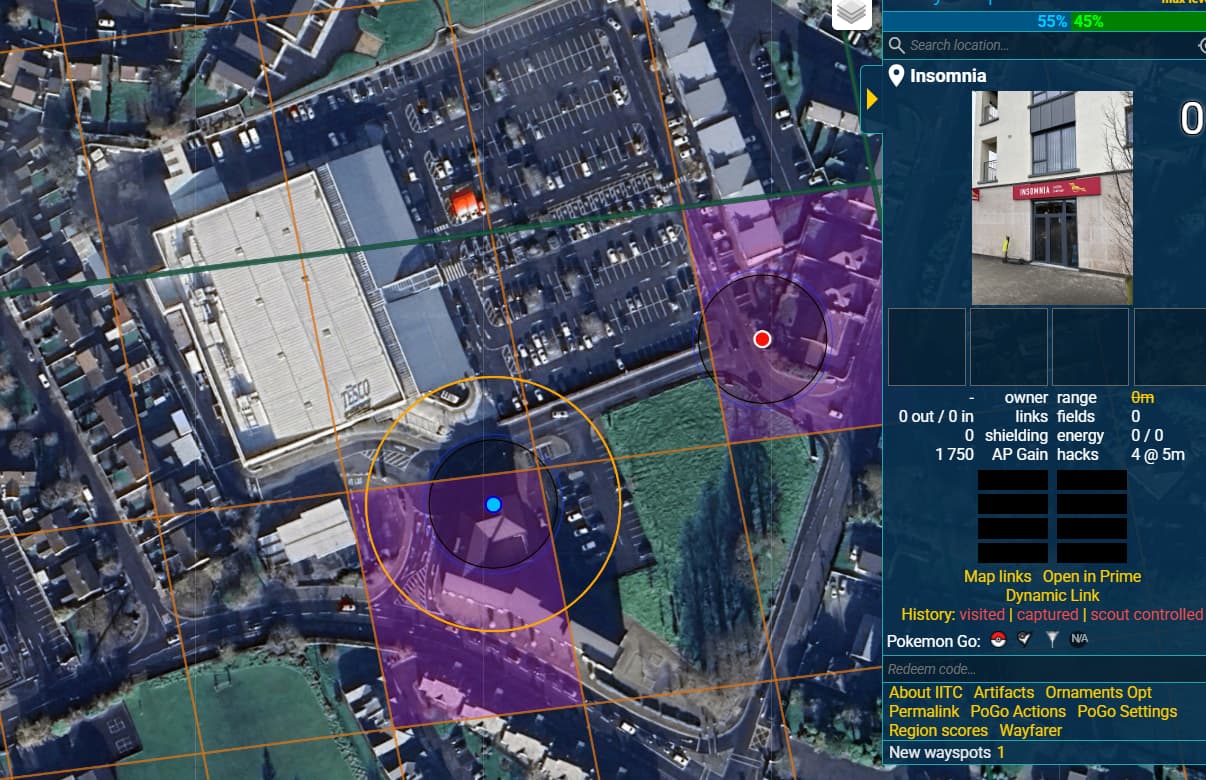
Task: Open Region scores
Action: [x=938, y=730]
